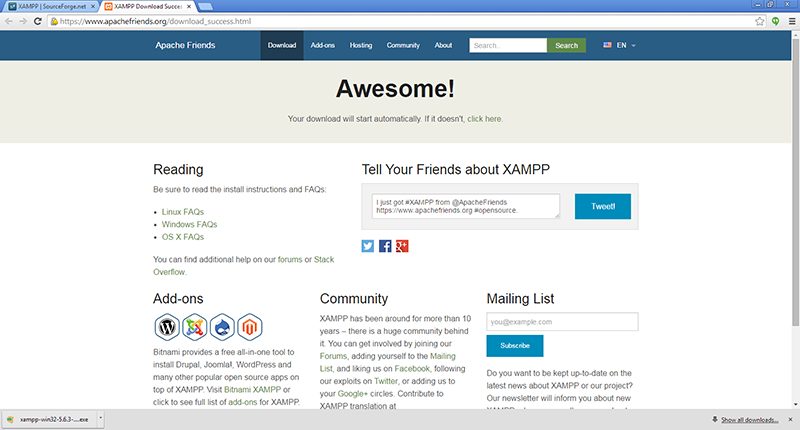Share via the Google+ icon
Image resolution: width=800 pixels, height=430 pixels.
[x=402, y=246]
